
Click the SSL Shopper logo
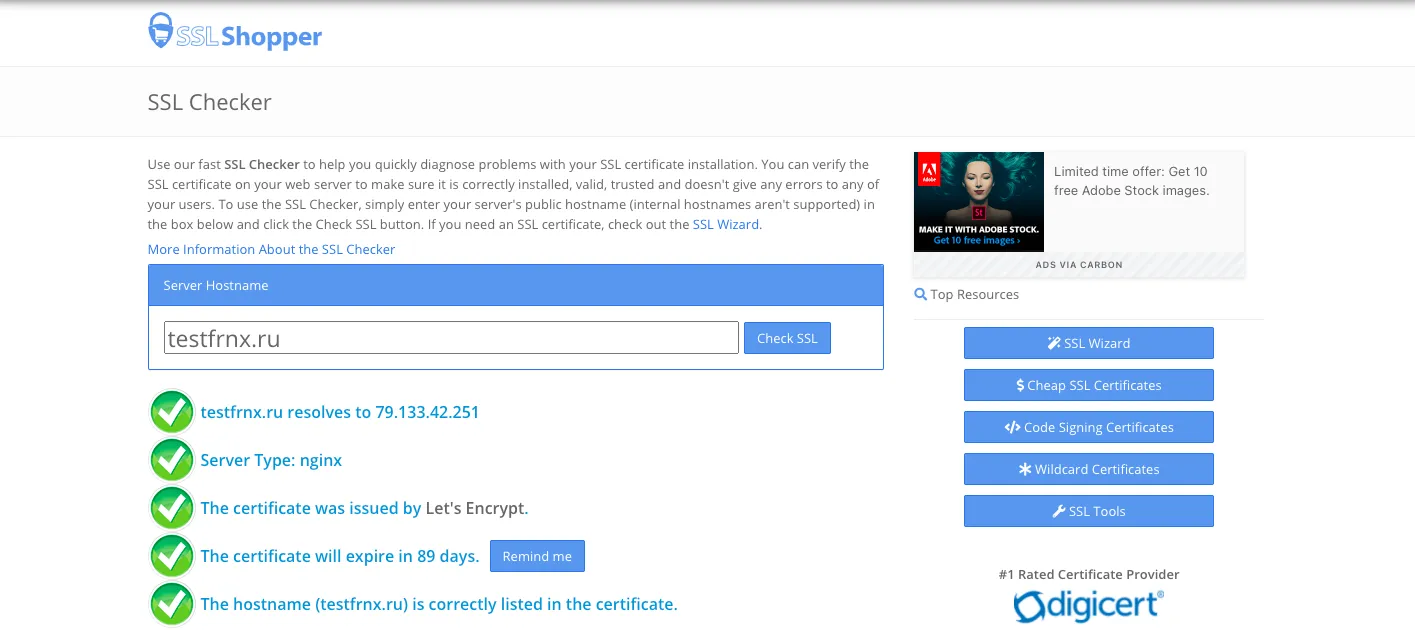(x=235, y=34)
